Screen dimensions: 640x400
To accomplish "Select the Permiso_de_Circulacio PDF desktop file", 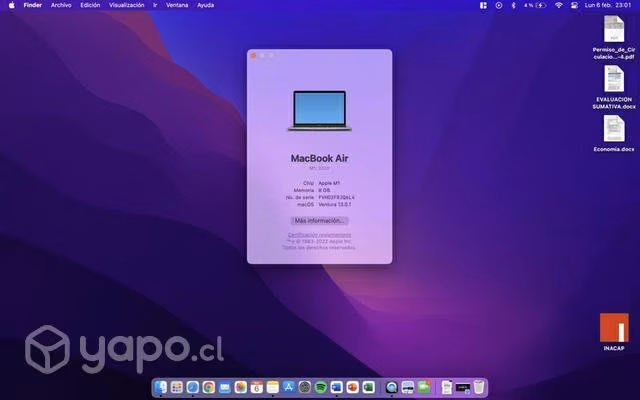I will tap(614, 38).
